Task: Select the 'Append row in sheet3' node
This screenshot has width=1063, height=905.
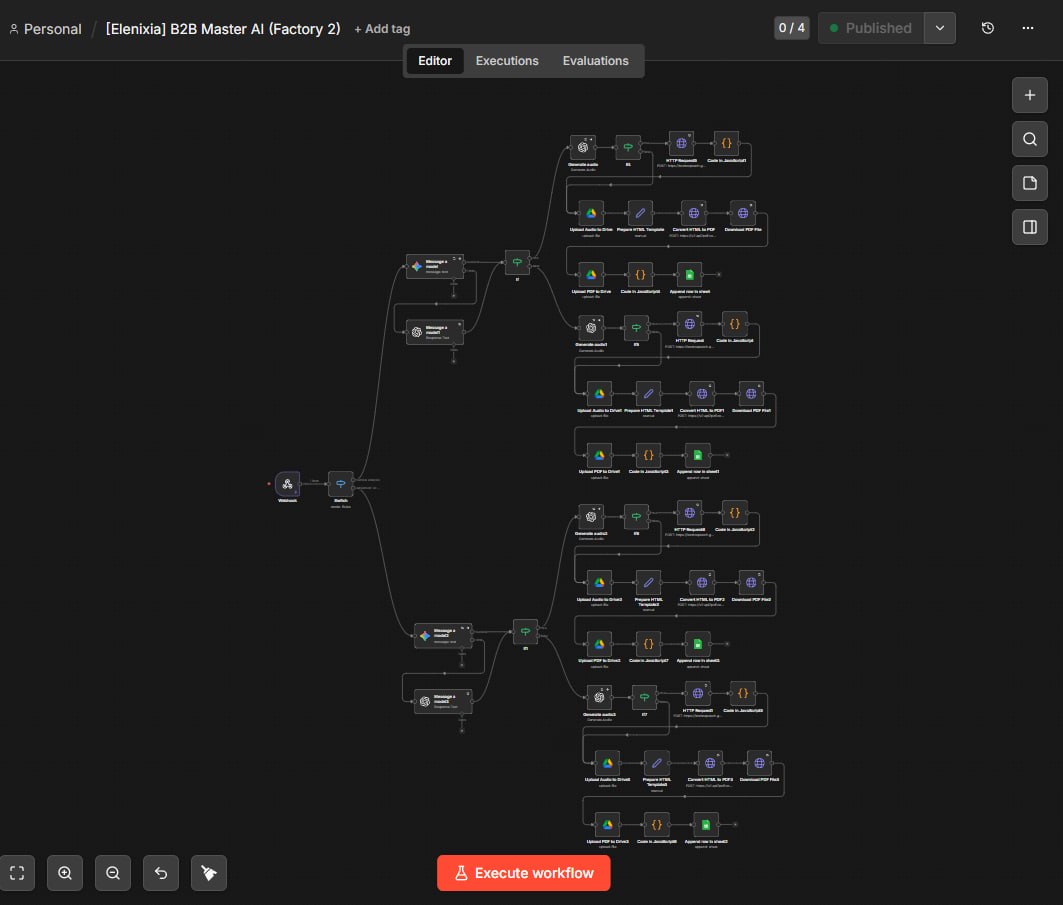Action: tap(706, 825)
